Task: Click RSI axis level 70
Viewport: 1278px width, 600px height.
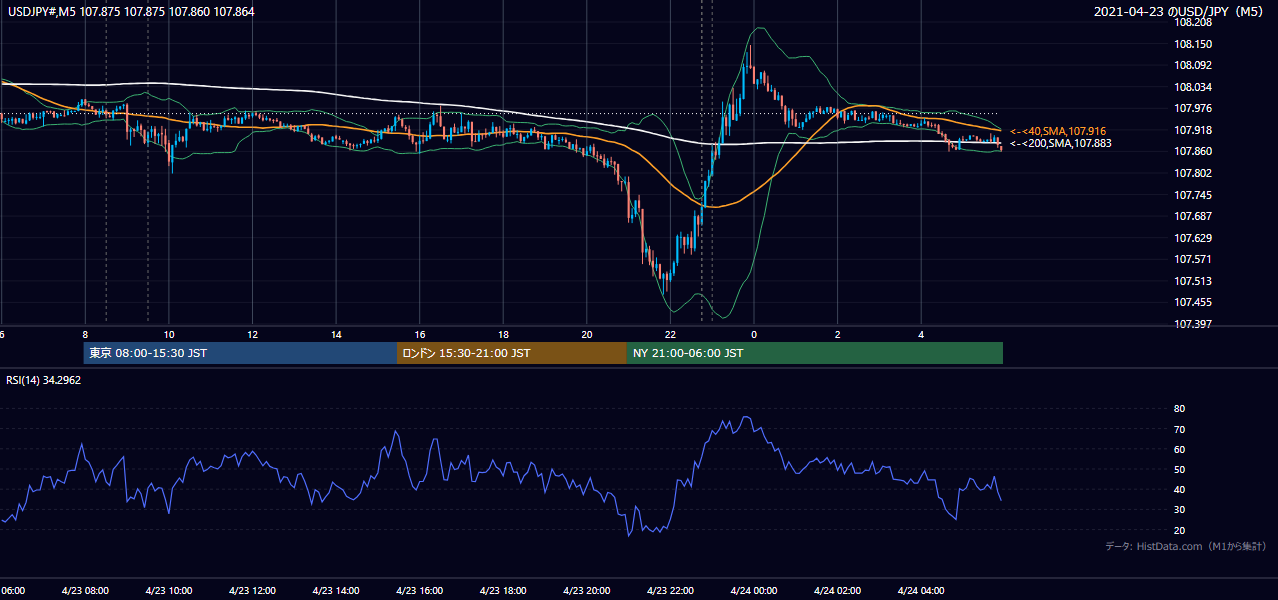Action: (x=1180, y=429)
